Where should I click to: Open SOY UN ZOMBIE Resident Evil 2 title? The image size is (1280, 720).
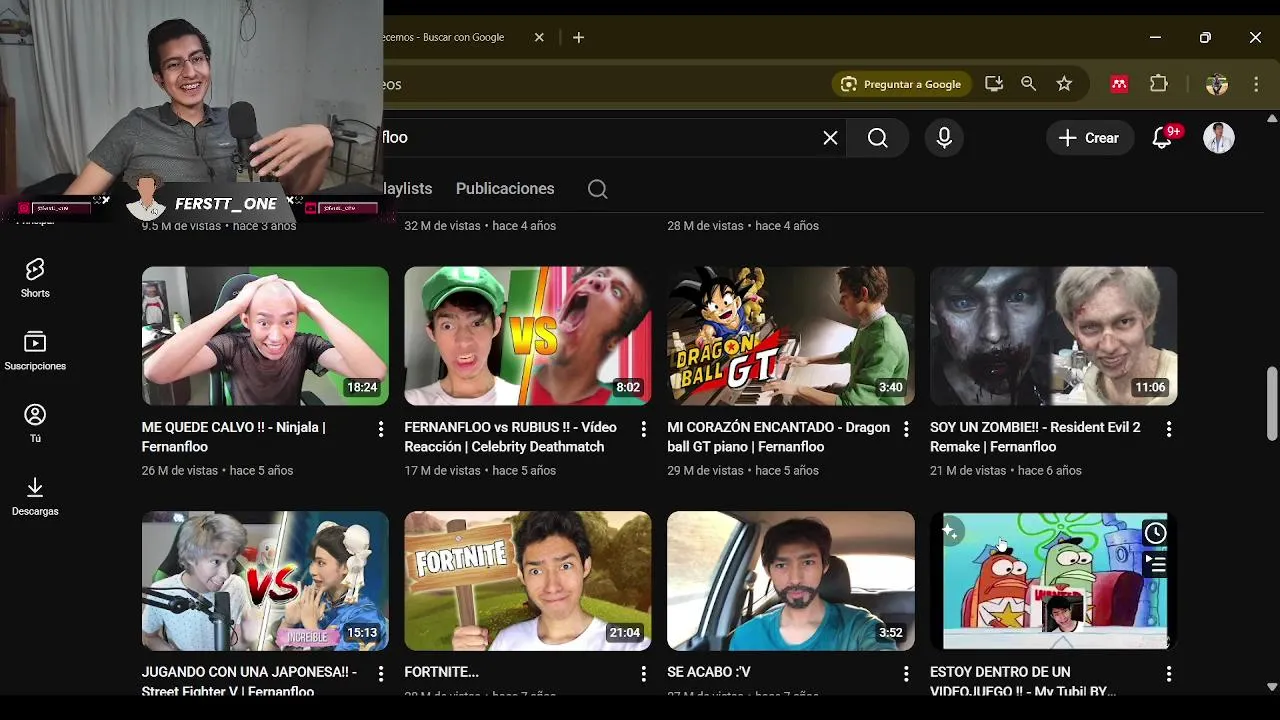point(1035,437)
